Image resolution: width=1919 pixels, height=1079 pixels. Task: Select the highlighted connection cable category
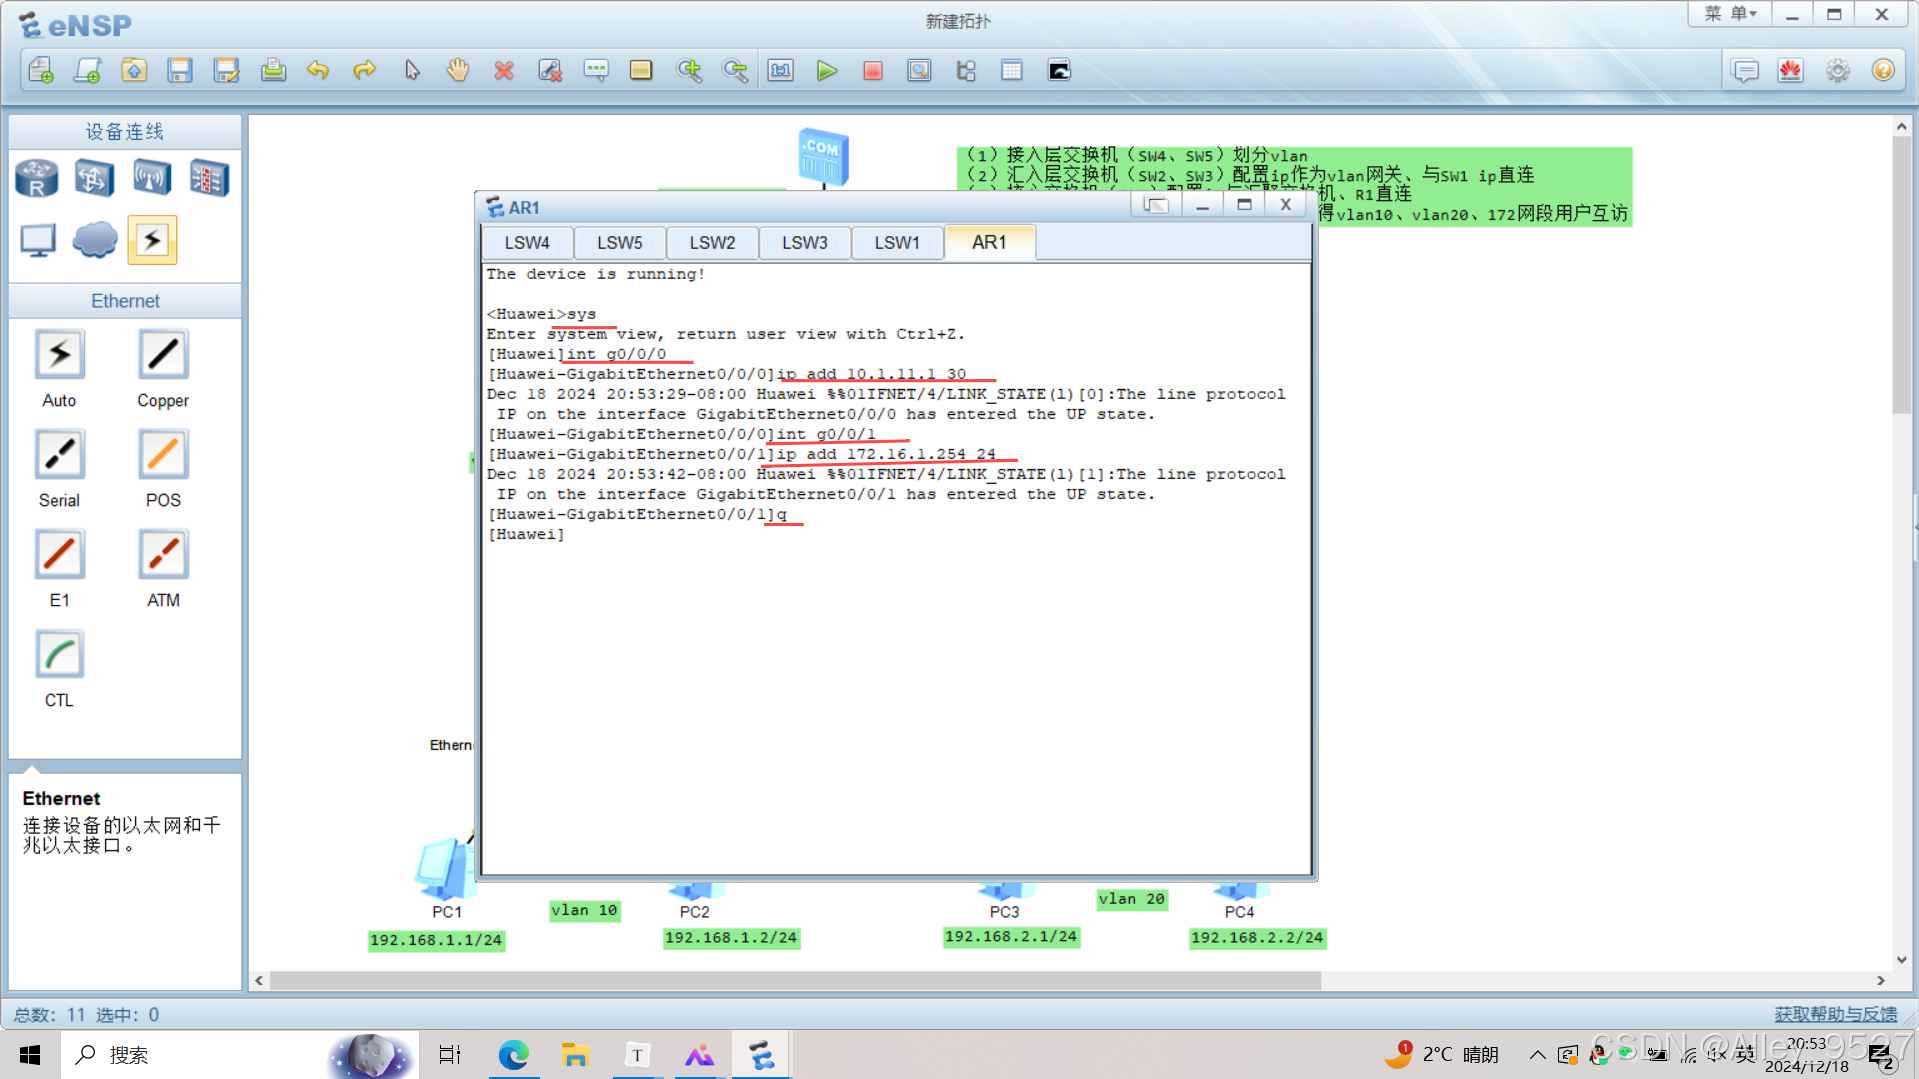tap(152, 240)
